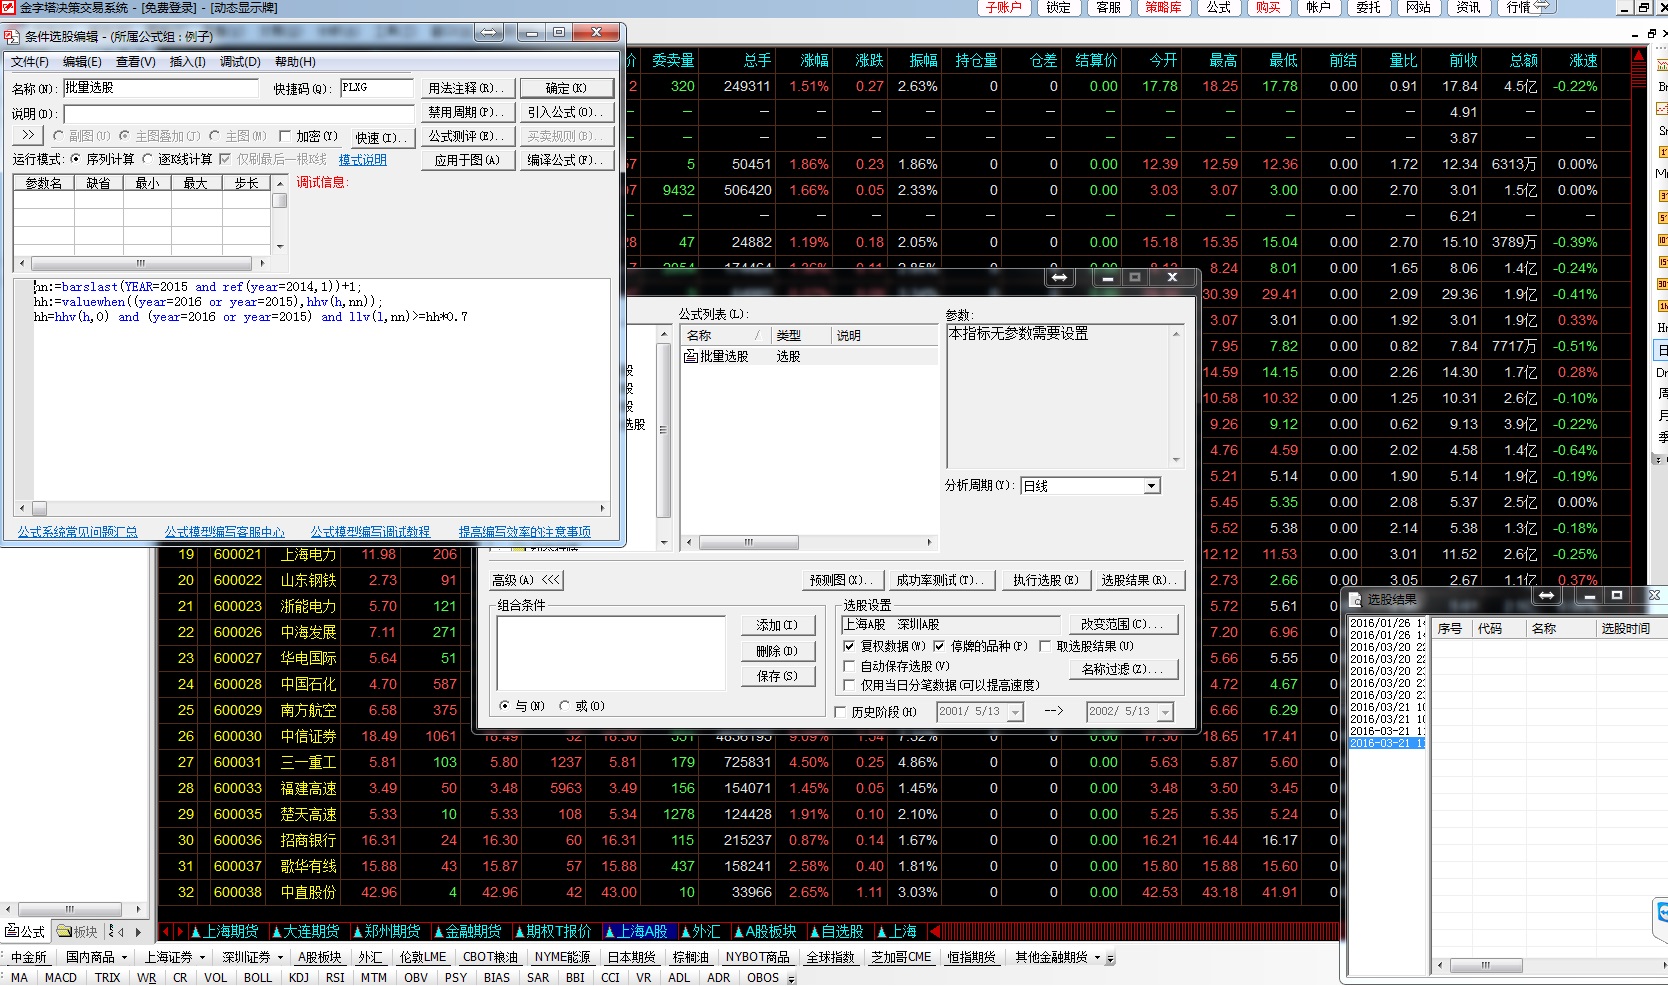Click the 批里选股 formula icon in the list
This screenshot has width=1668, height=986.
(691, 356)
